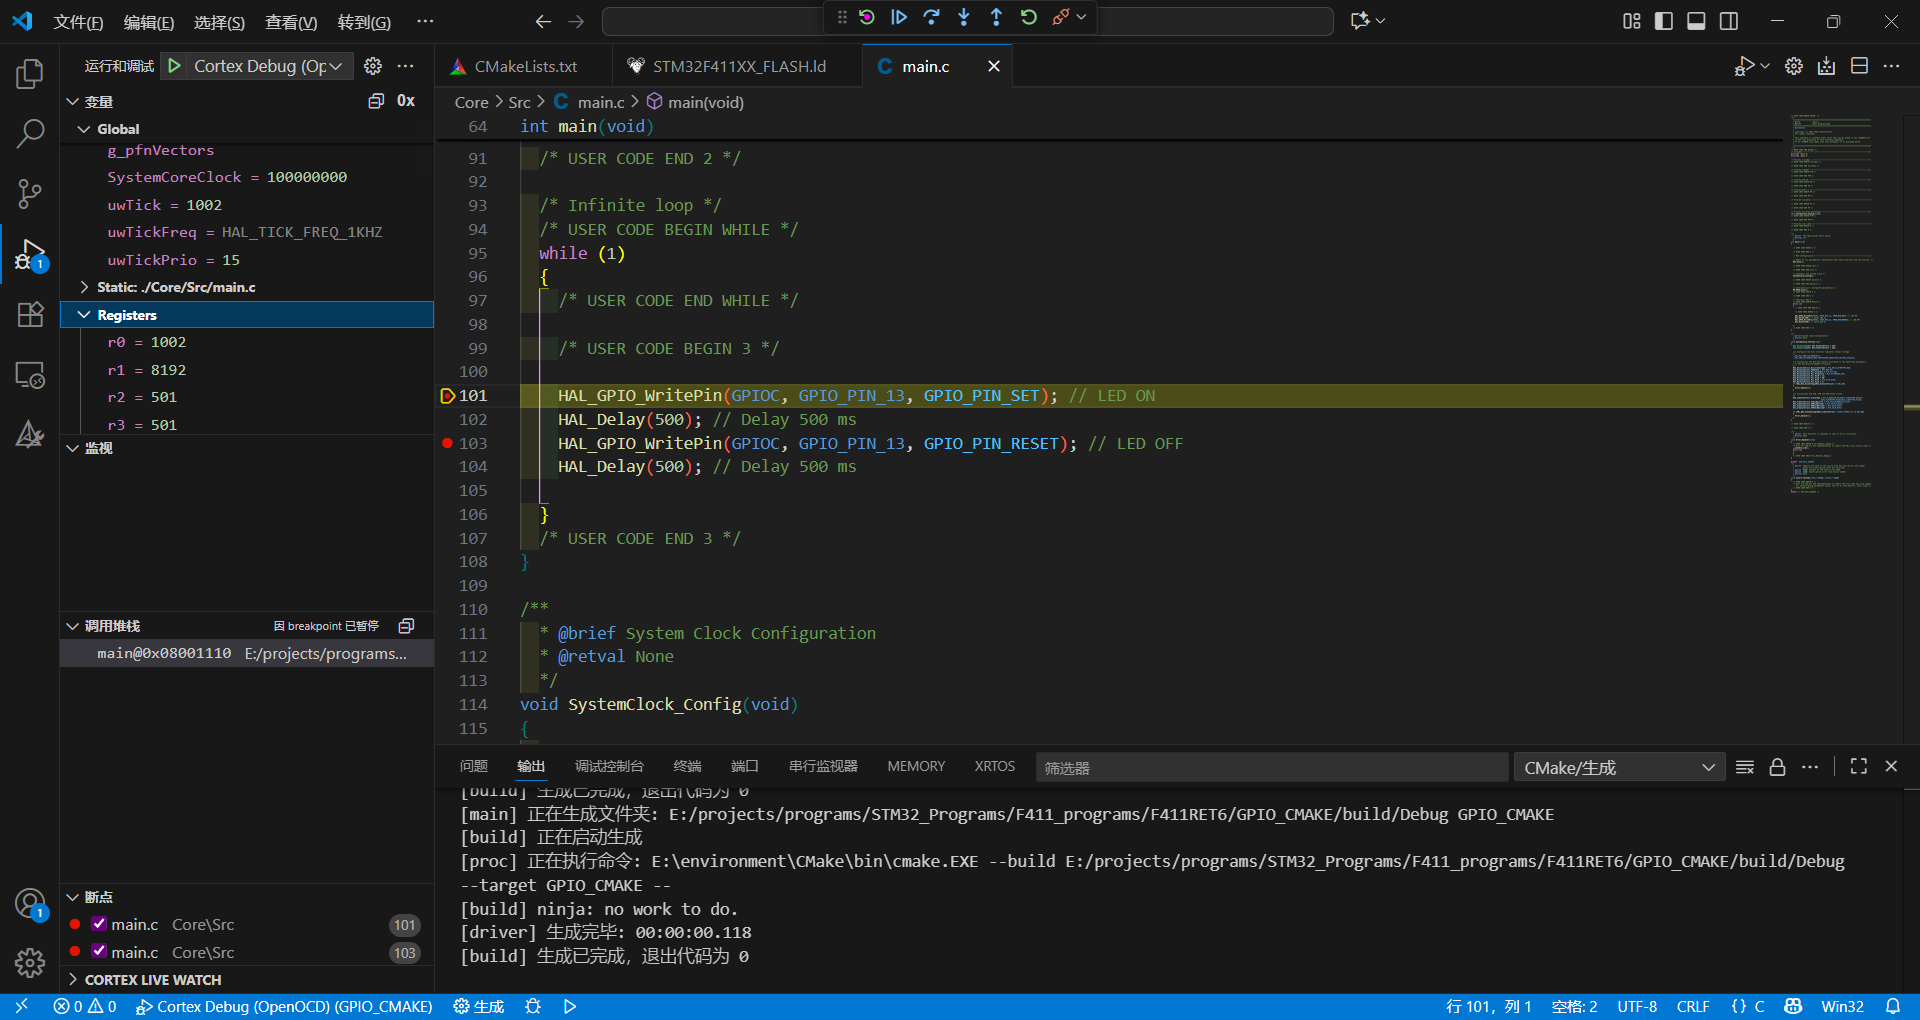
Task: Switch to the CMakeLists.txt tab
Action: (x=525, y=66)
